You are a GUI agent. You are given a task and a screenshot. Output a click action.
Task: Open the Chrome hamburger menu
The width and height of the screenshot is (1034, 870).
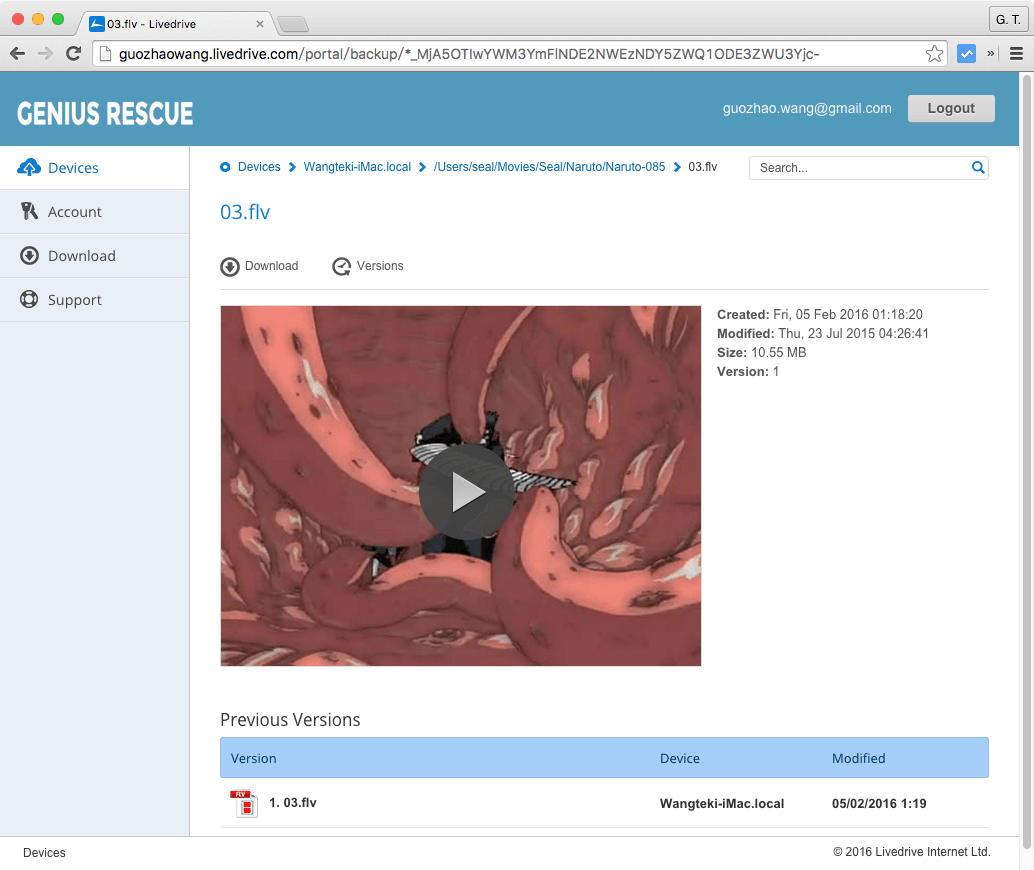click(x=1016, y=54)
